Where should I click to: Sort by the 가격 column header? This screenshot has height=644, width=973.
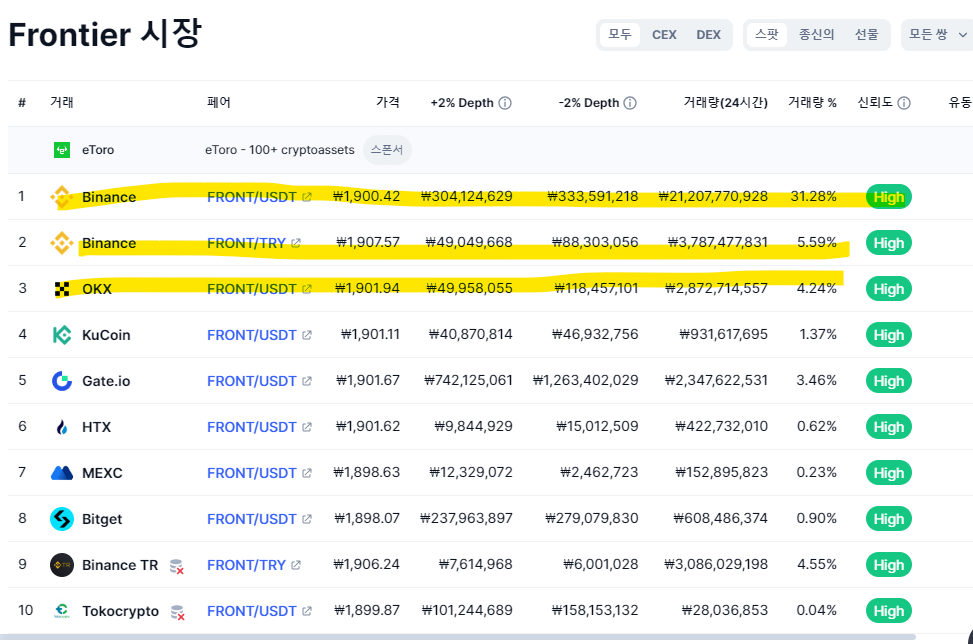(x=387, y=102)
